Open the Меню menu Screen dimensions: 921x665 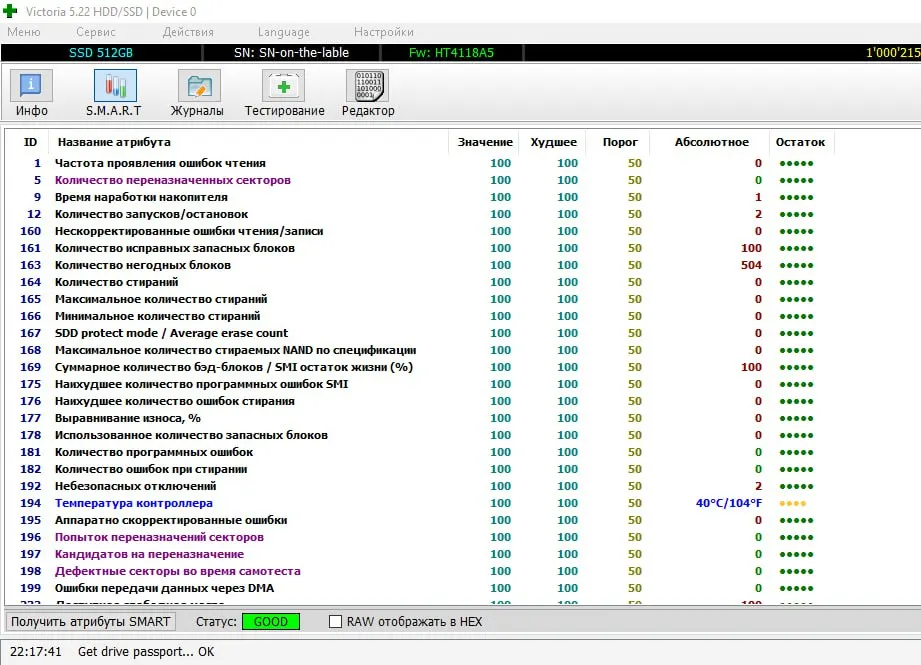point(23,32)
